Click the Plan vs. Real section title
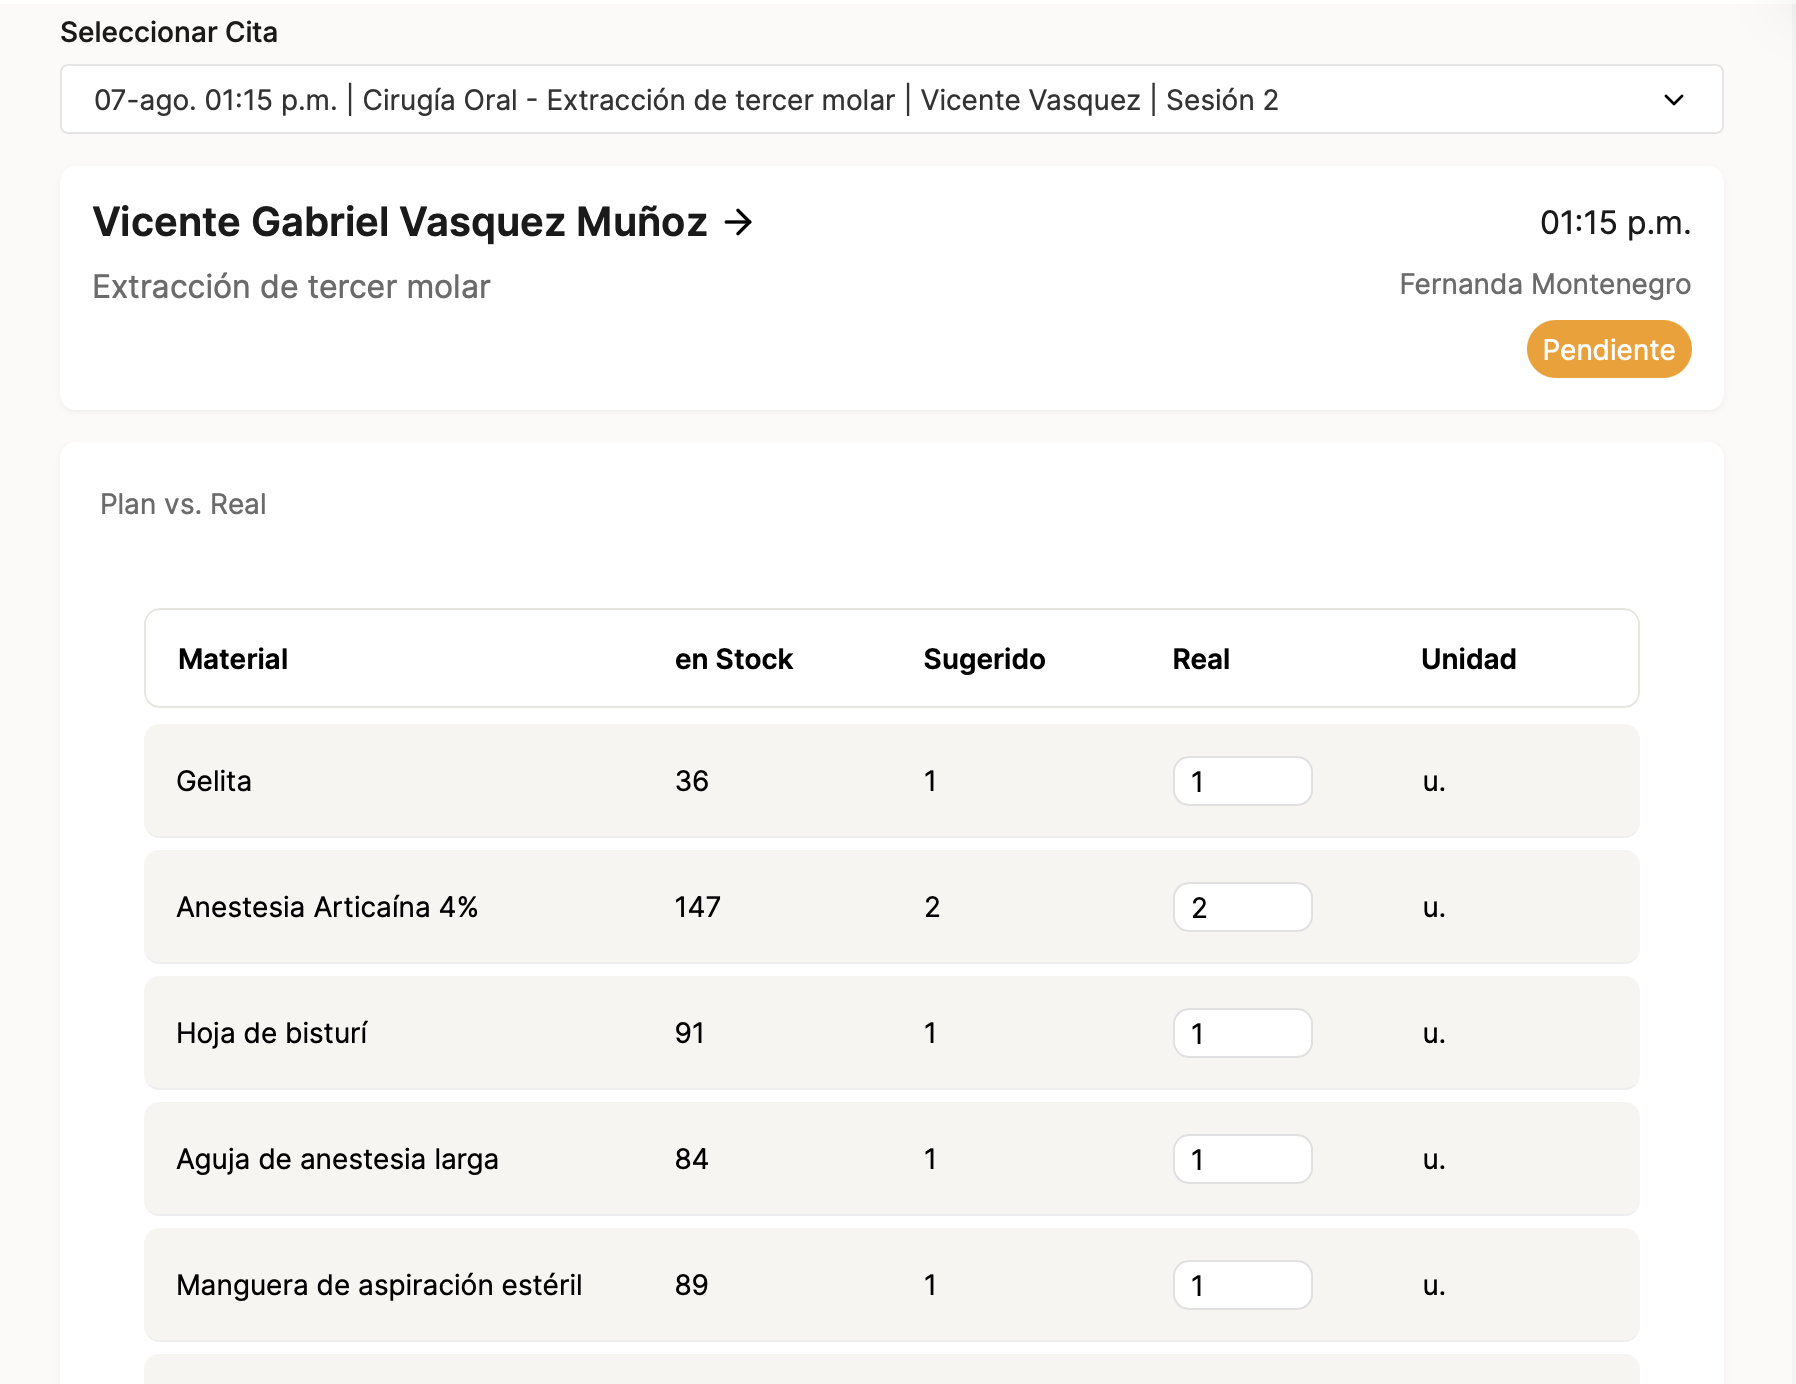1796x1384 pixels. (x=183, y=504)
